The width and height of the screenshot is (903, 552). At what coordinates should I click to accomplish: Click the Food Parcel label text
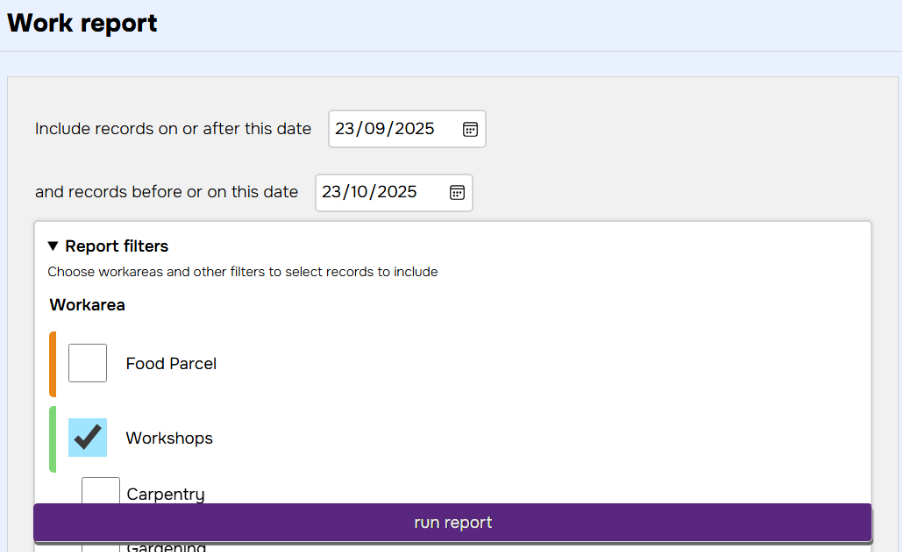tap(171, 364)
